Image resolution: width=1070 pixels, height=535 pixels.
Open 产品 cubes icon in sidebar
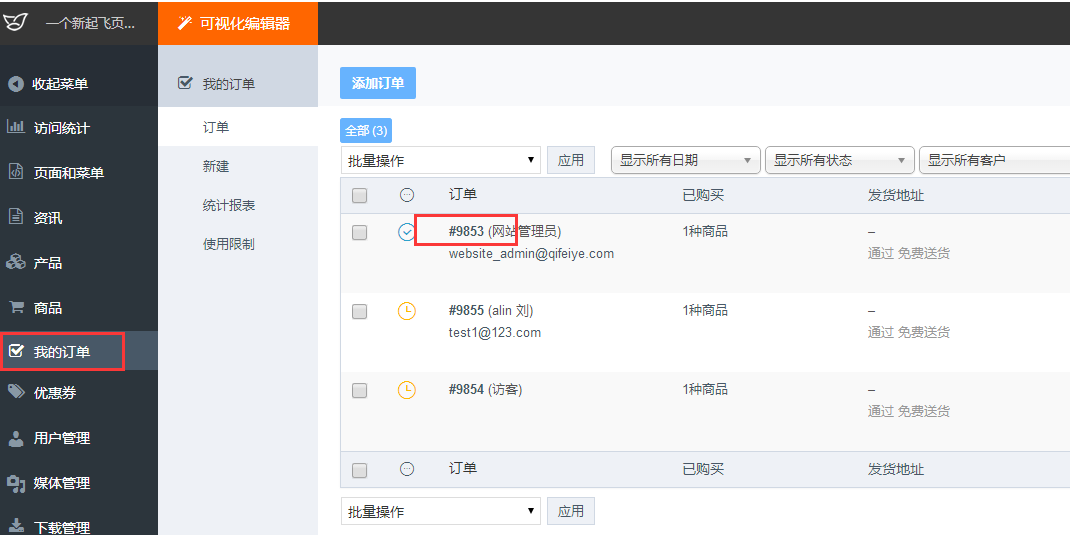[16, 262]
